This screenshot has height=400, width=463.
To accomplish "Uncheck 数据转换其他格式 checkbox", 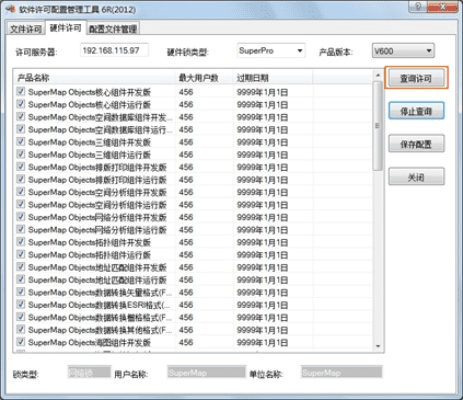I will (21, 329).
